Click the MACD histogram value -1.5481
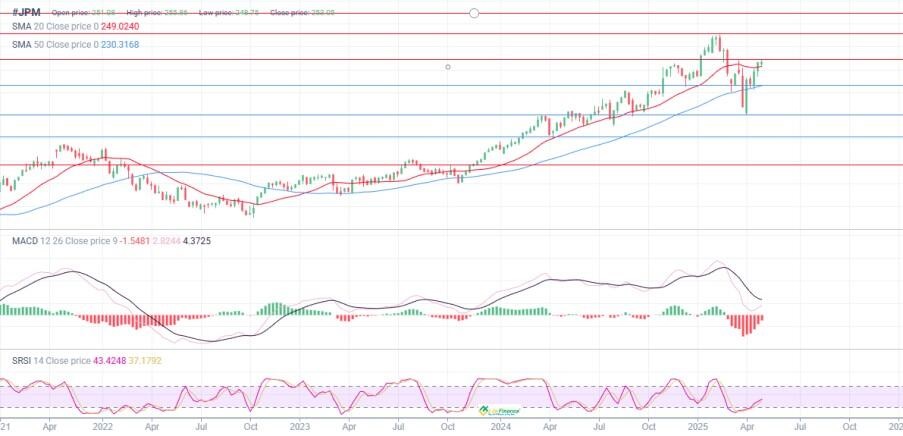The width and height of the screenshot is (903, 436). pos(135,241)
